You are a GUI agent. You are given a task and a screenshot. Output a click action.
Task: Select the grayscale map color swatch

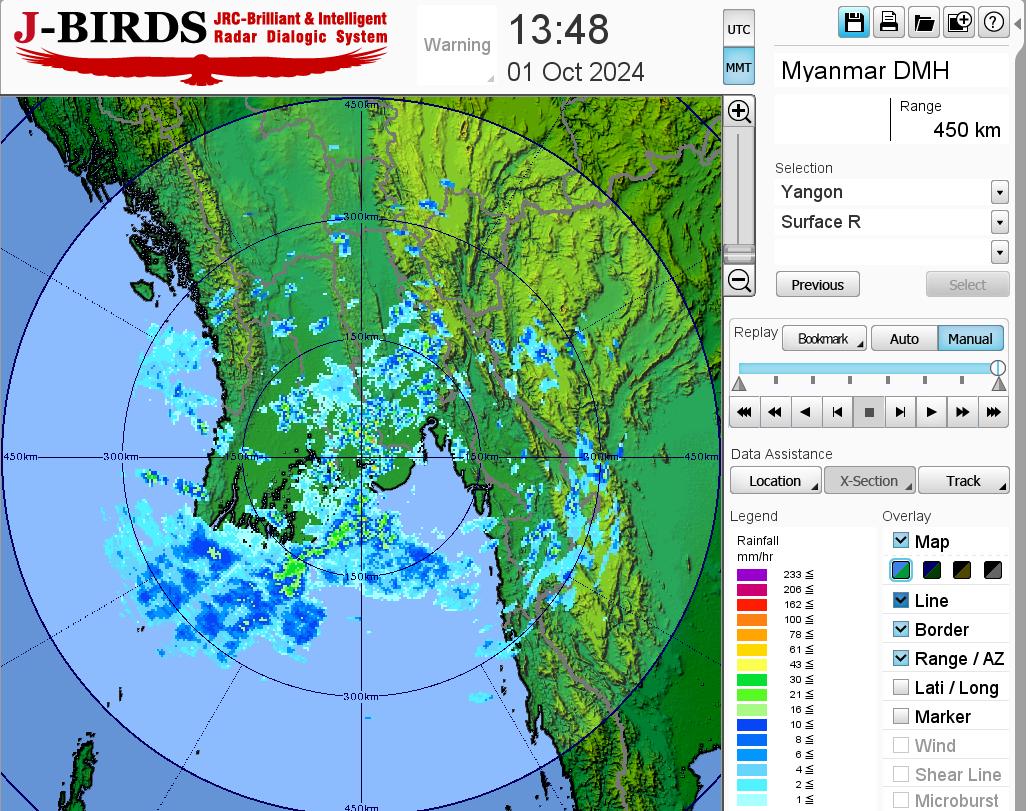tap(993, 571)
